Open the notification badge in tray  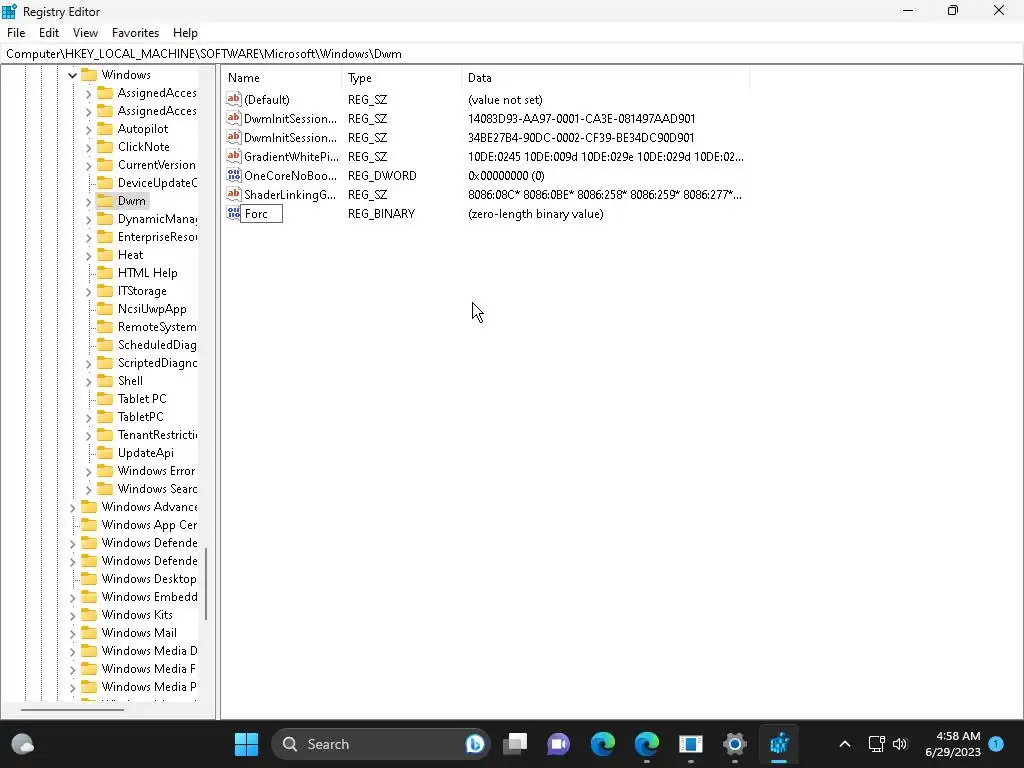coord(996,743)
